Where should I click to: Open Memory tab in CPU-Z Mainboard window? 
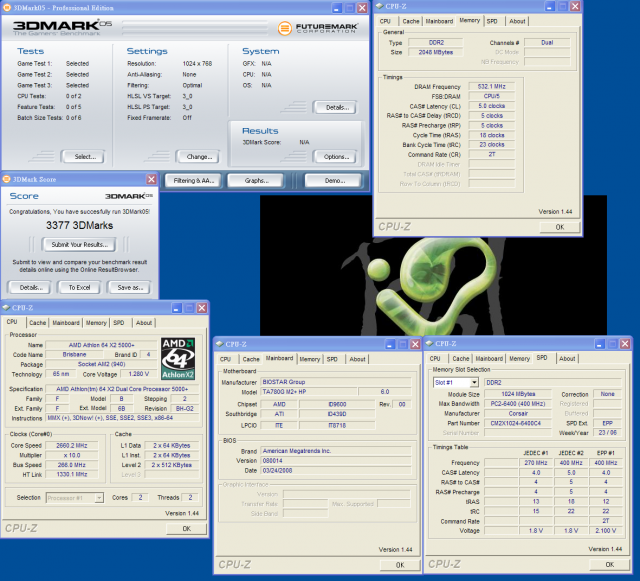309,359
